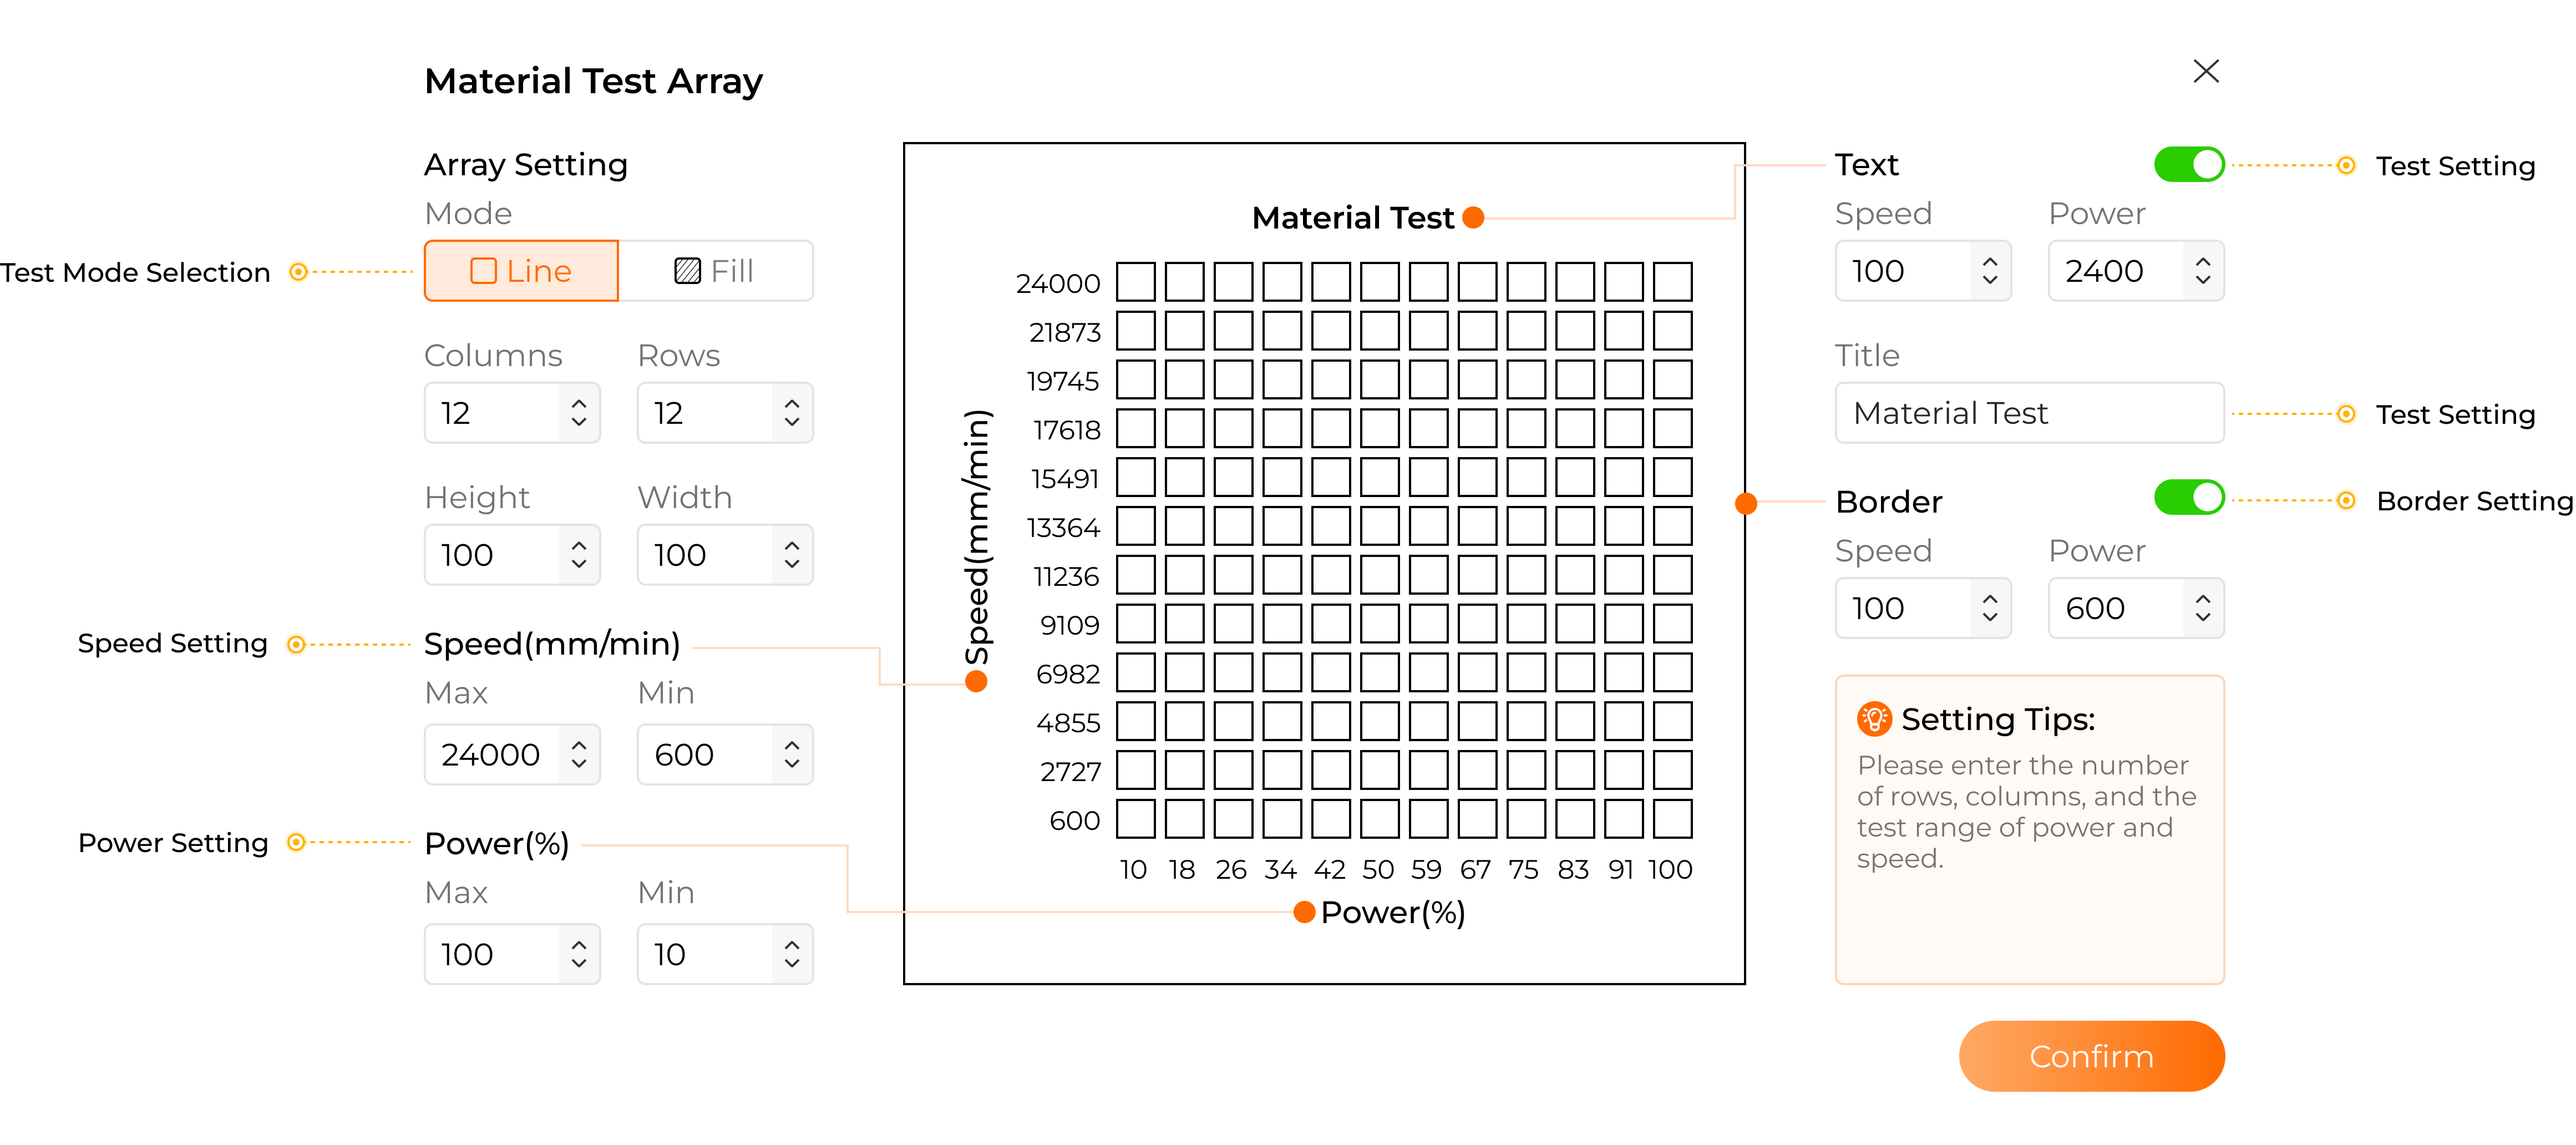Click the Speed Max 24000 field
2576x1145 pixels.
point(512,755)
